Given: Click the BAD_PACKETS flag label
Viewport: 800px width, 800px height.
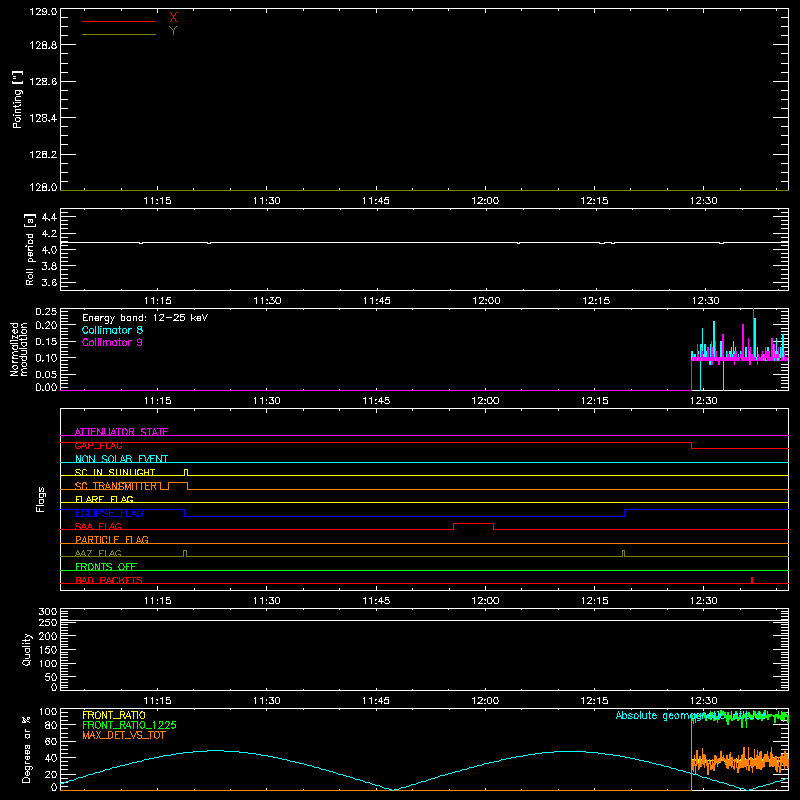Looking at the screenshot, I should 109,580.
